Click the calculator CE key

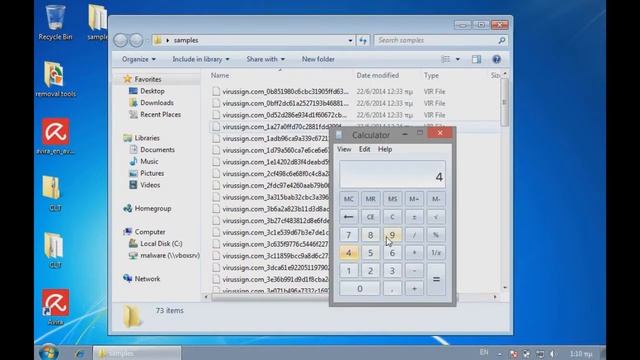click(371, 217)
